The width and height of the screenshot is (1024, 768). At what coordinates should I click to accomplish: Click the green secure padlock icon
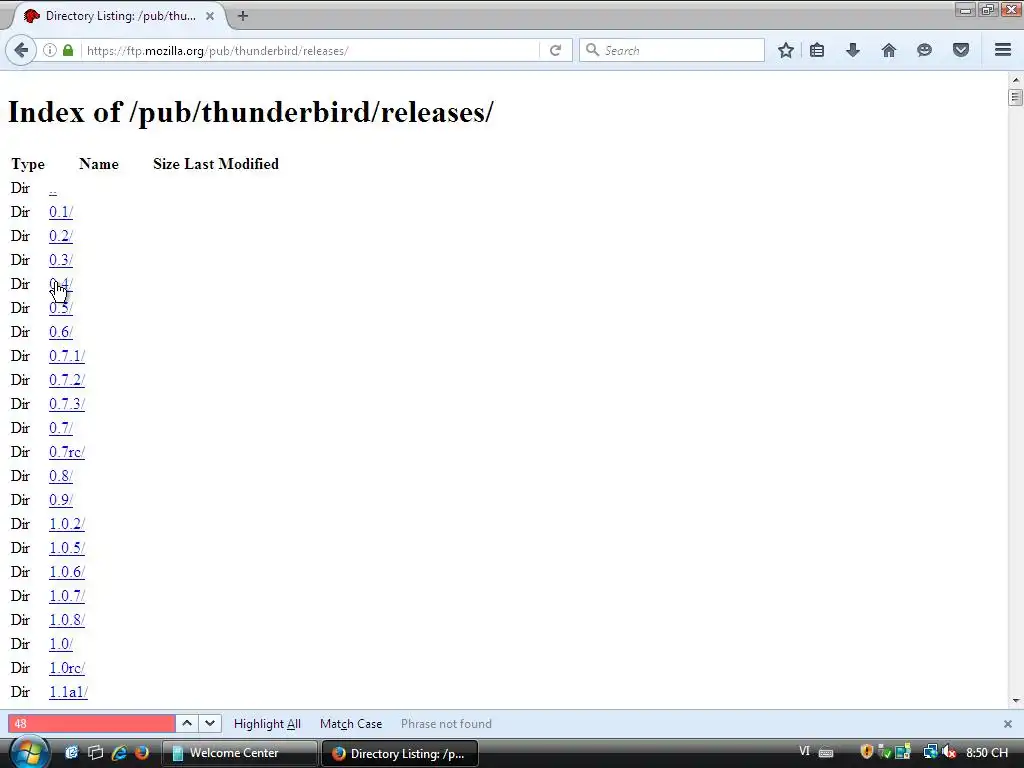[68, 50]
